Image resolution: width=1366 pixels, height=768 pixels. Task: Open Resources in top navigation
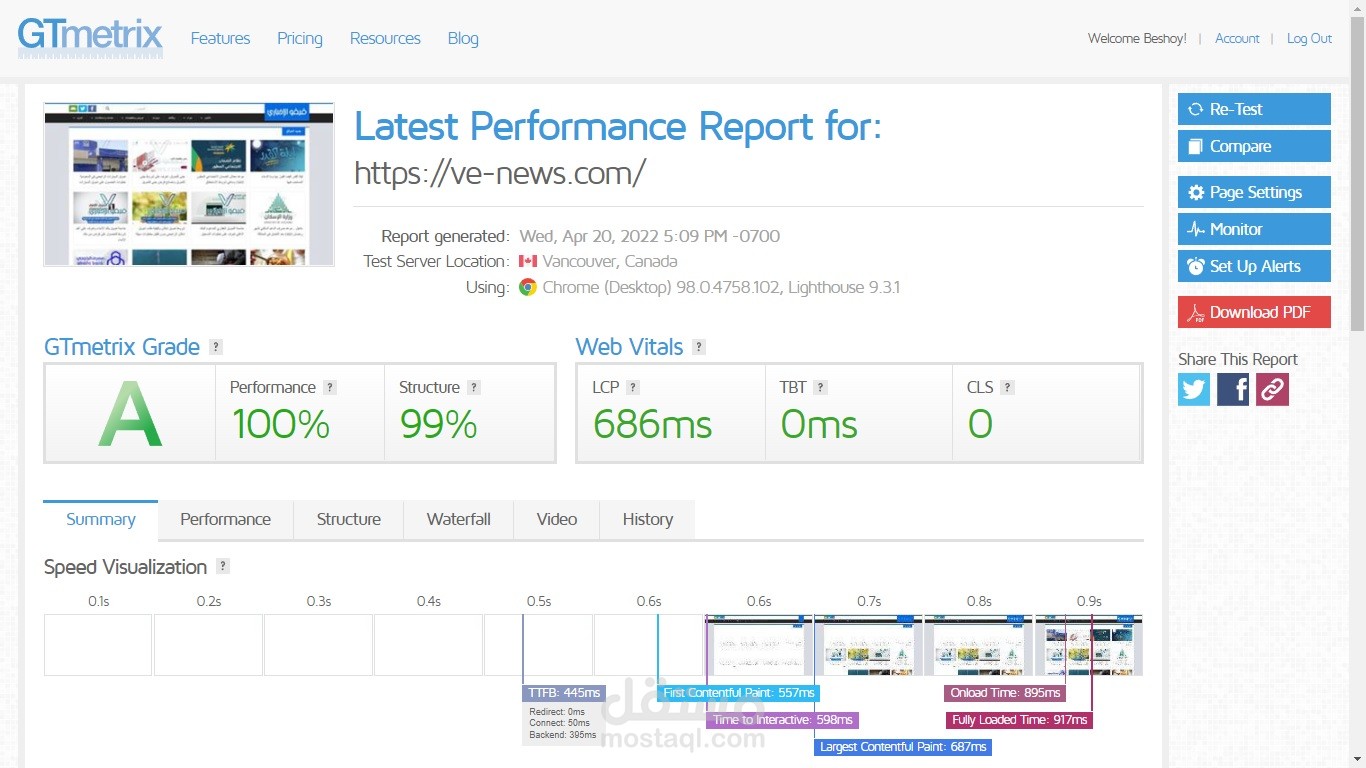pyautogui.click(x=385, y=38)
